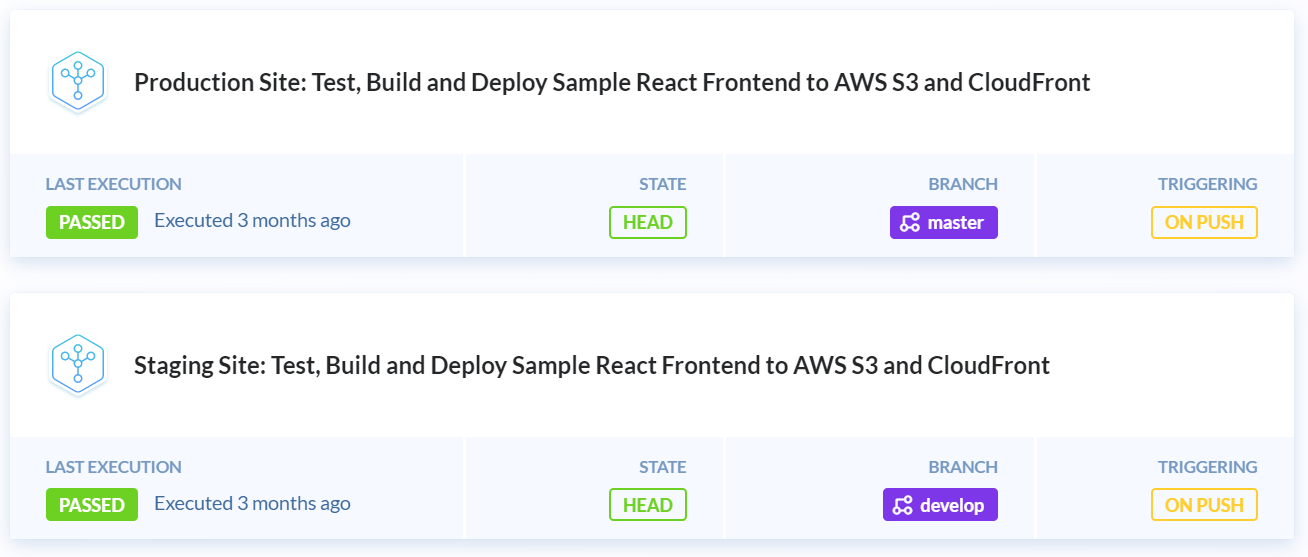This screenshot has width=1308, height=557.
Task: Open the Staging Site pipeline title
Action: click(x=592, y=365)
